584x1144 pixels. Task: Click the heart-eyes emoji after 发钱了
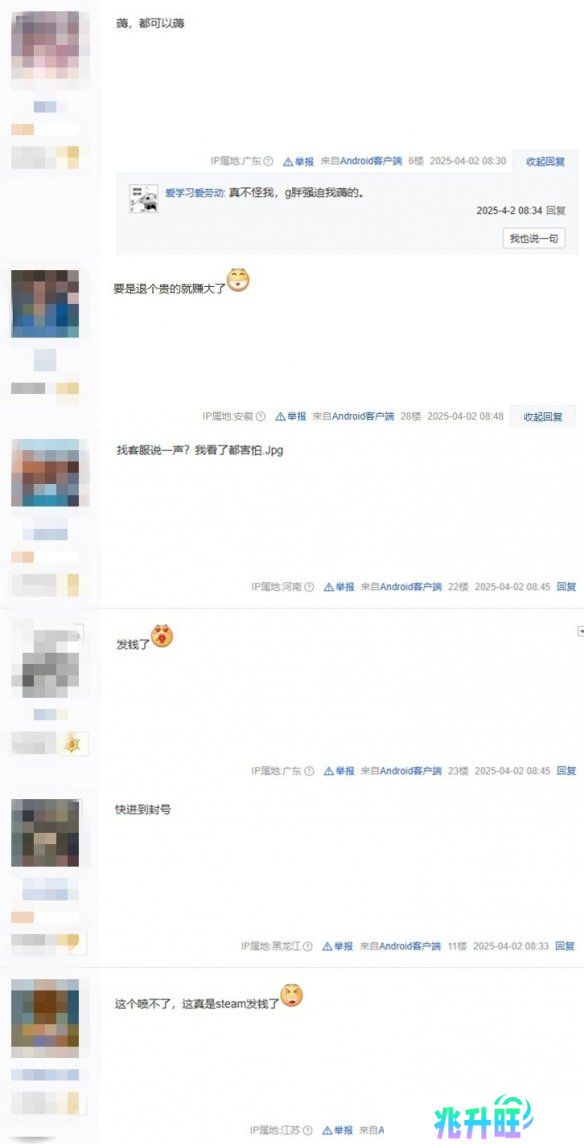[x=162, y=635]
